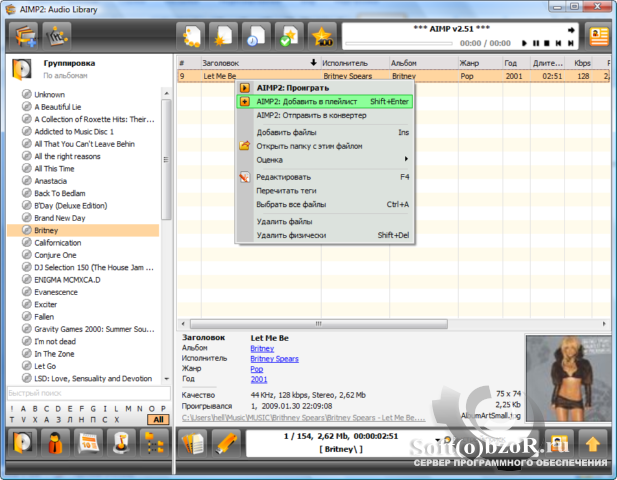Click the new files sparkle icon
This screenshot has width=617, height=480.
(x=223, y=36)
